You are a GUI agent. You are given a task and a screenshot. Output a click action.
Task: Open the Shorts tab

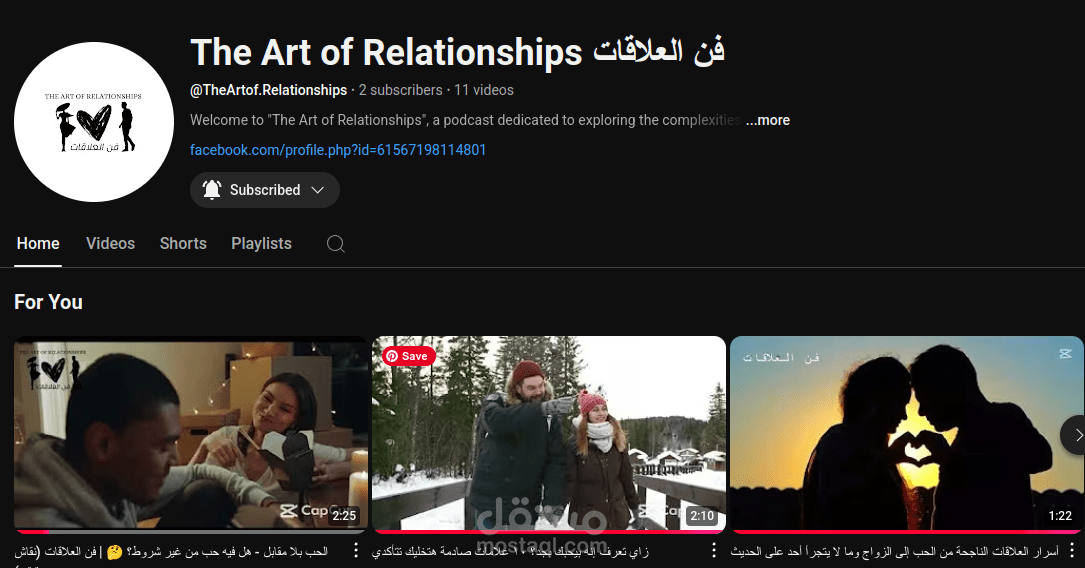[x=183, y=244]
